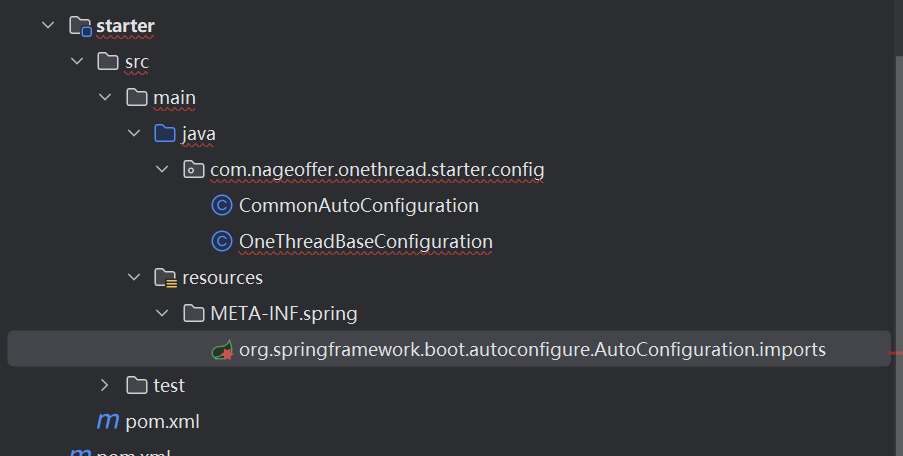Click the resources folder icon
The image size is (903, 456).
(x=165, y=277)
